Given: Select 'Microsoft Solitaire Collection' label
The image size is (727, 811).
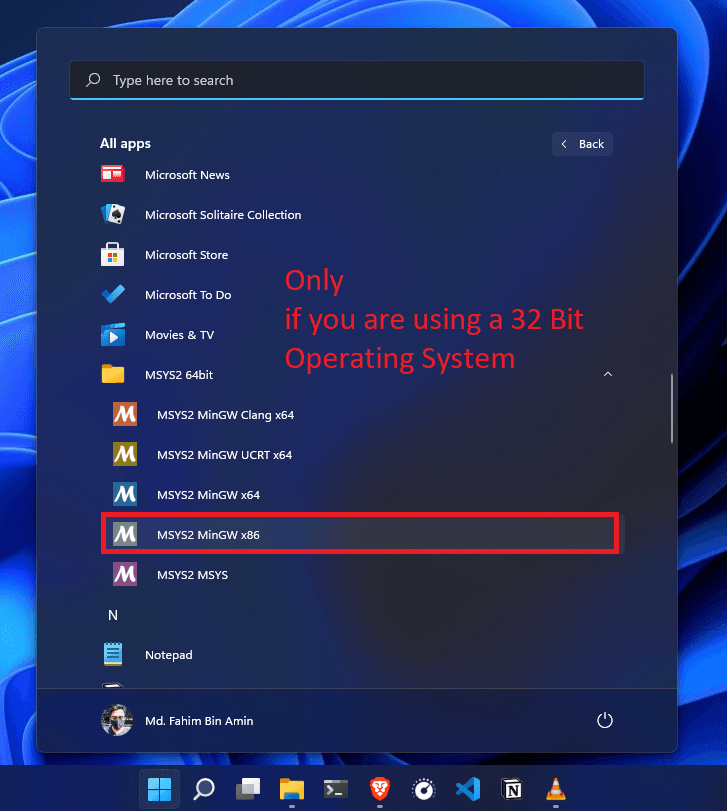Looking at the screenshot, I should coord(223,215).
